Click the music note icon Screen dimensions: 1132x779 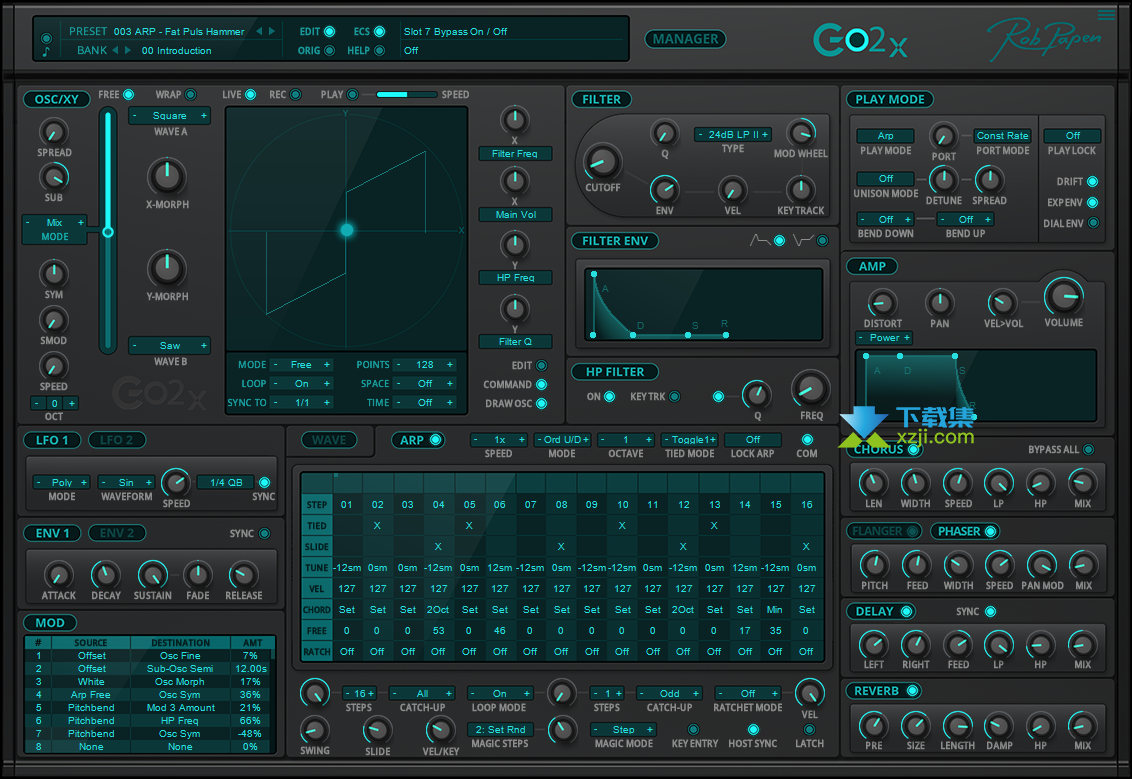[x=46, y=51]
